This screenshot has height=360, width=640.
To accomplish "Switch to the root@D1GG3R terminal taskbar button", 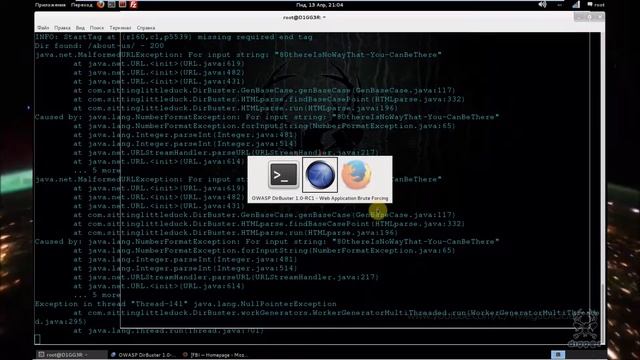I will point(71,355).
